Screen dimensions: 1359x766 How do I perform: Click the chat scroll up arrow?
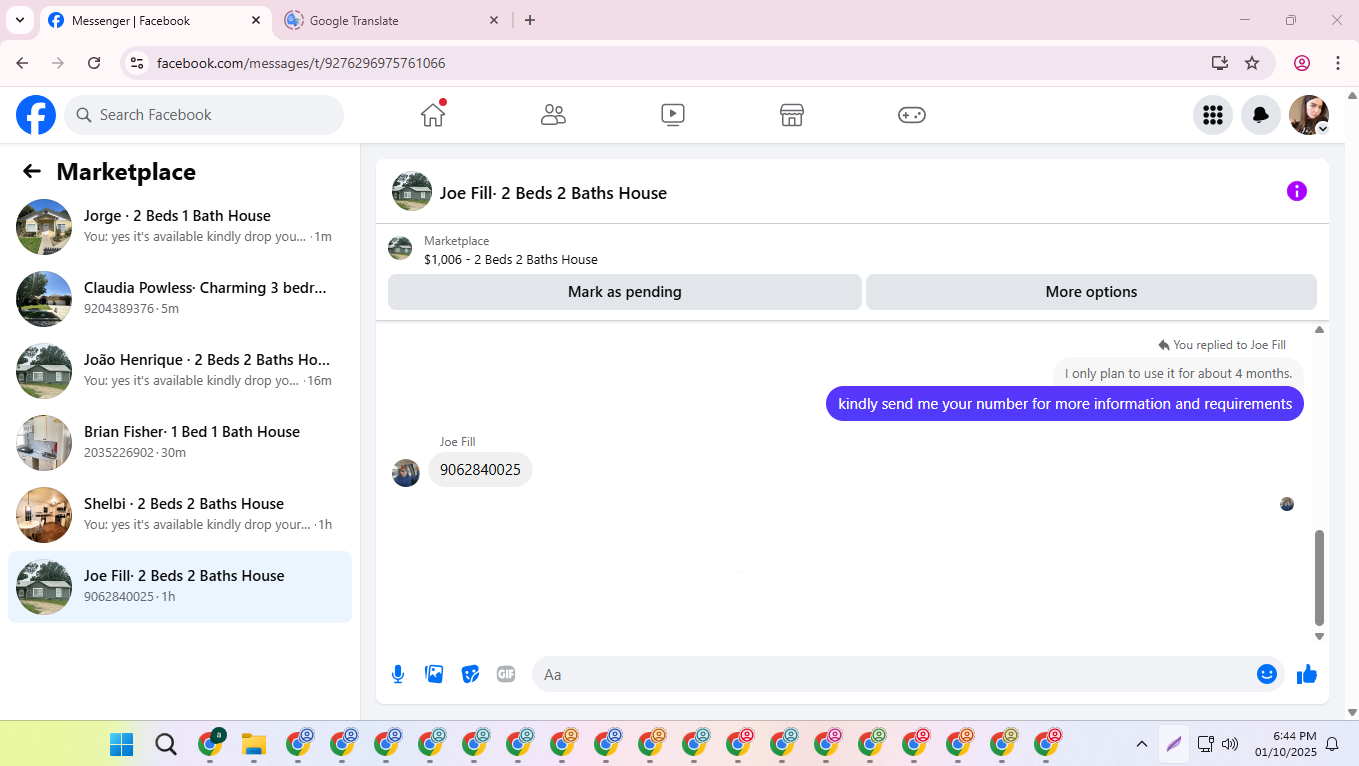(1319, 330)
